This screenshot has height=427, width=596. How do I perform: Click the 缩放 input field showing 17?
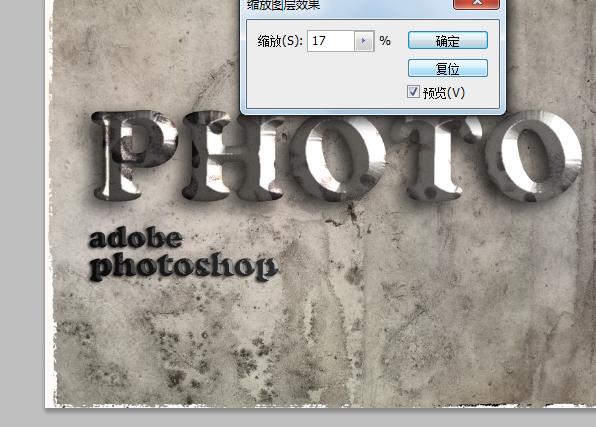[331, 41]
